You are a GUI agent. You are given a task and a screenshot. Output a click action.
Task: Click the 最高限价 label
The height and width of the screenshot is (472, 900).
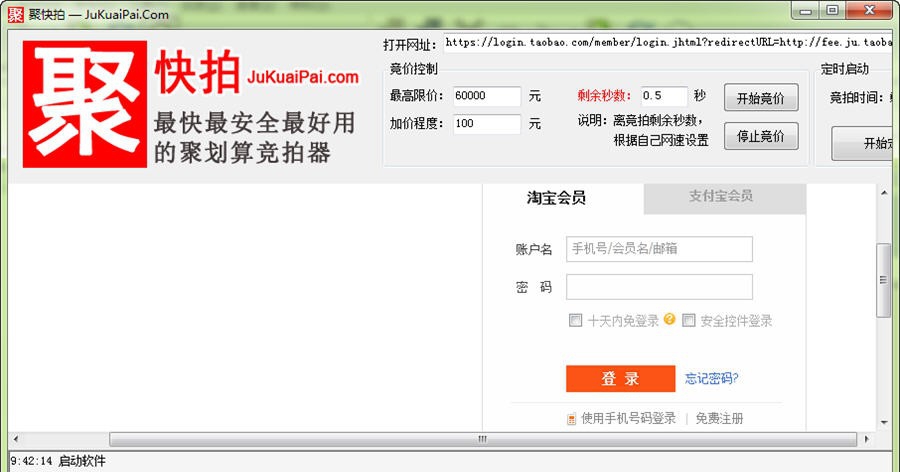417,96
